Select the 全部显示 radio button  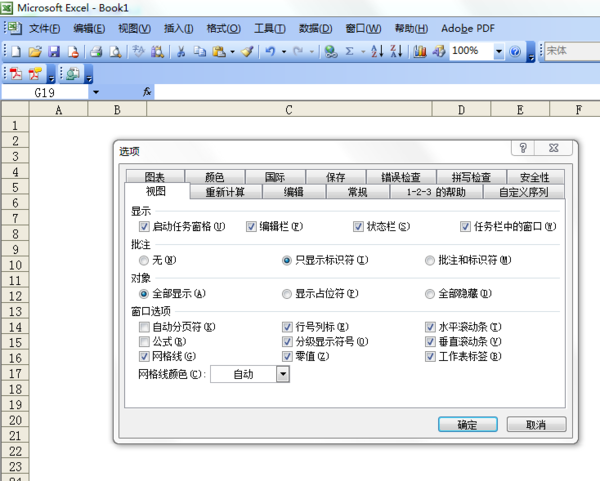(x=144, y=294)
